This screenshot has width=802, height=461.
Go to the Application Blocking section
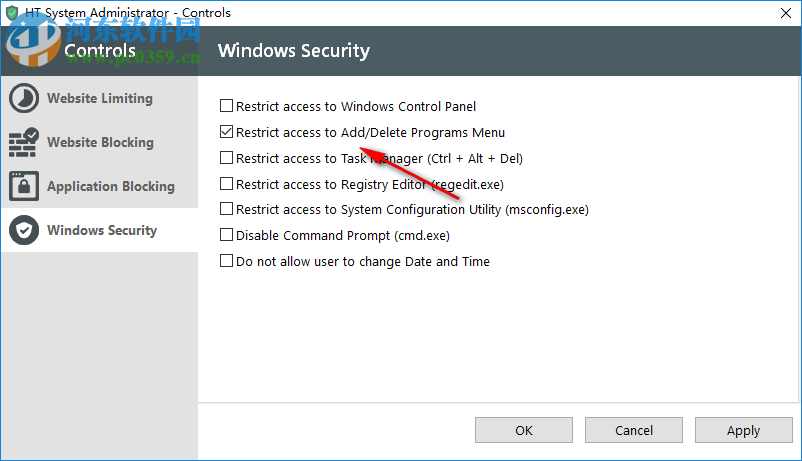pyautogui.click(x=110, y=187)
